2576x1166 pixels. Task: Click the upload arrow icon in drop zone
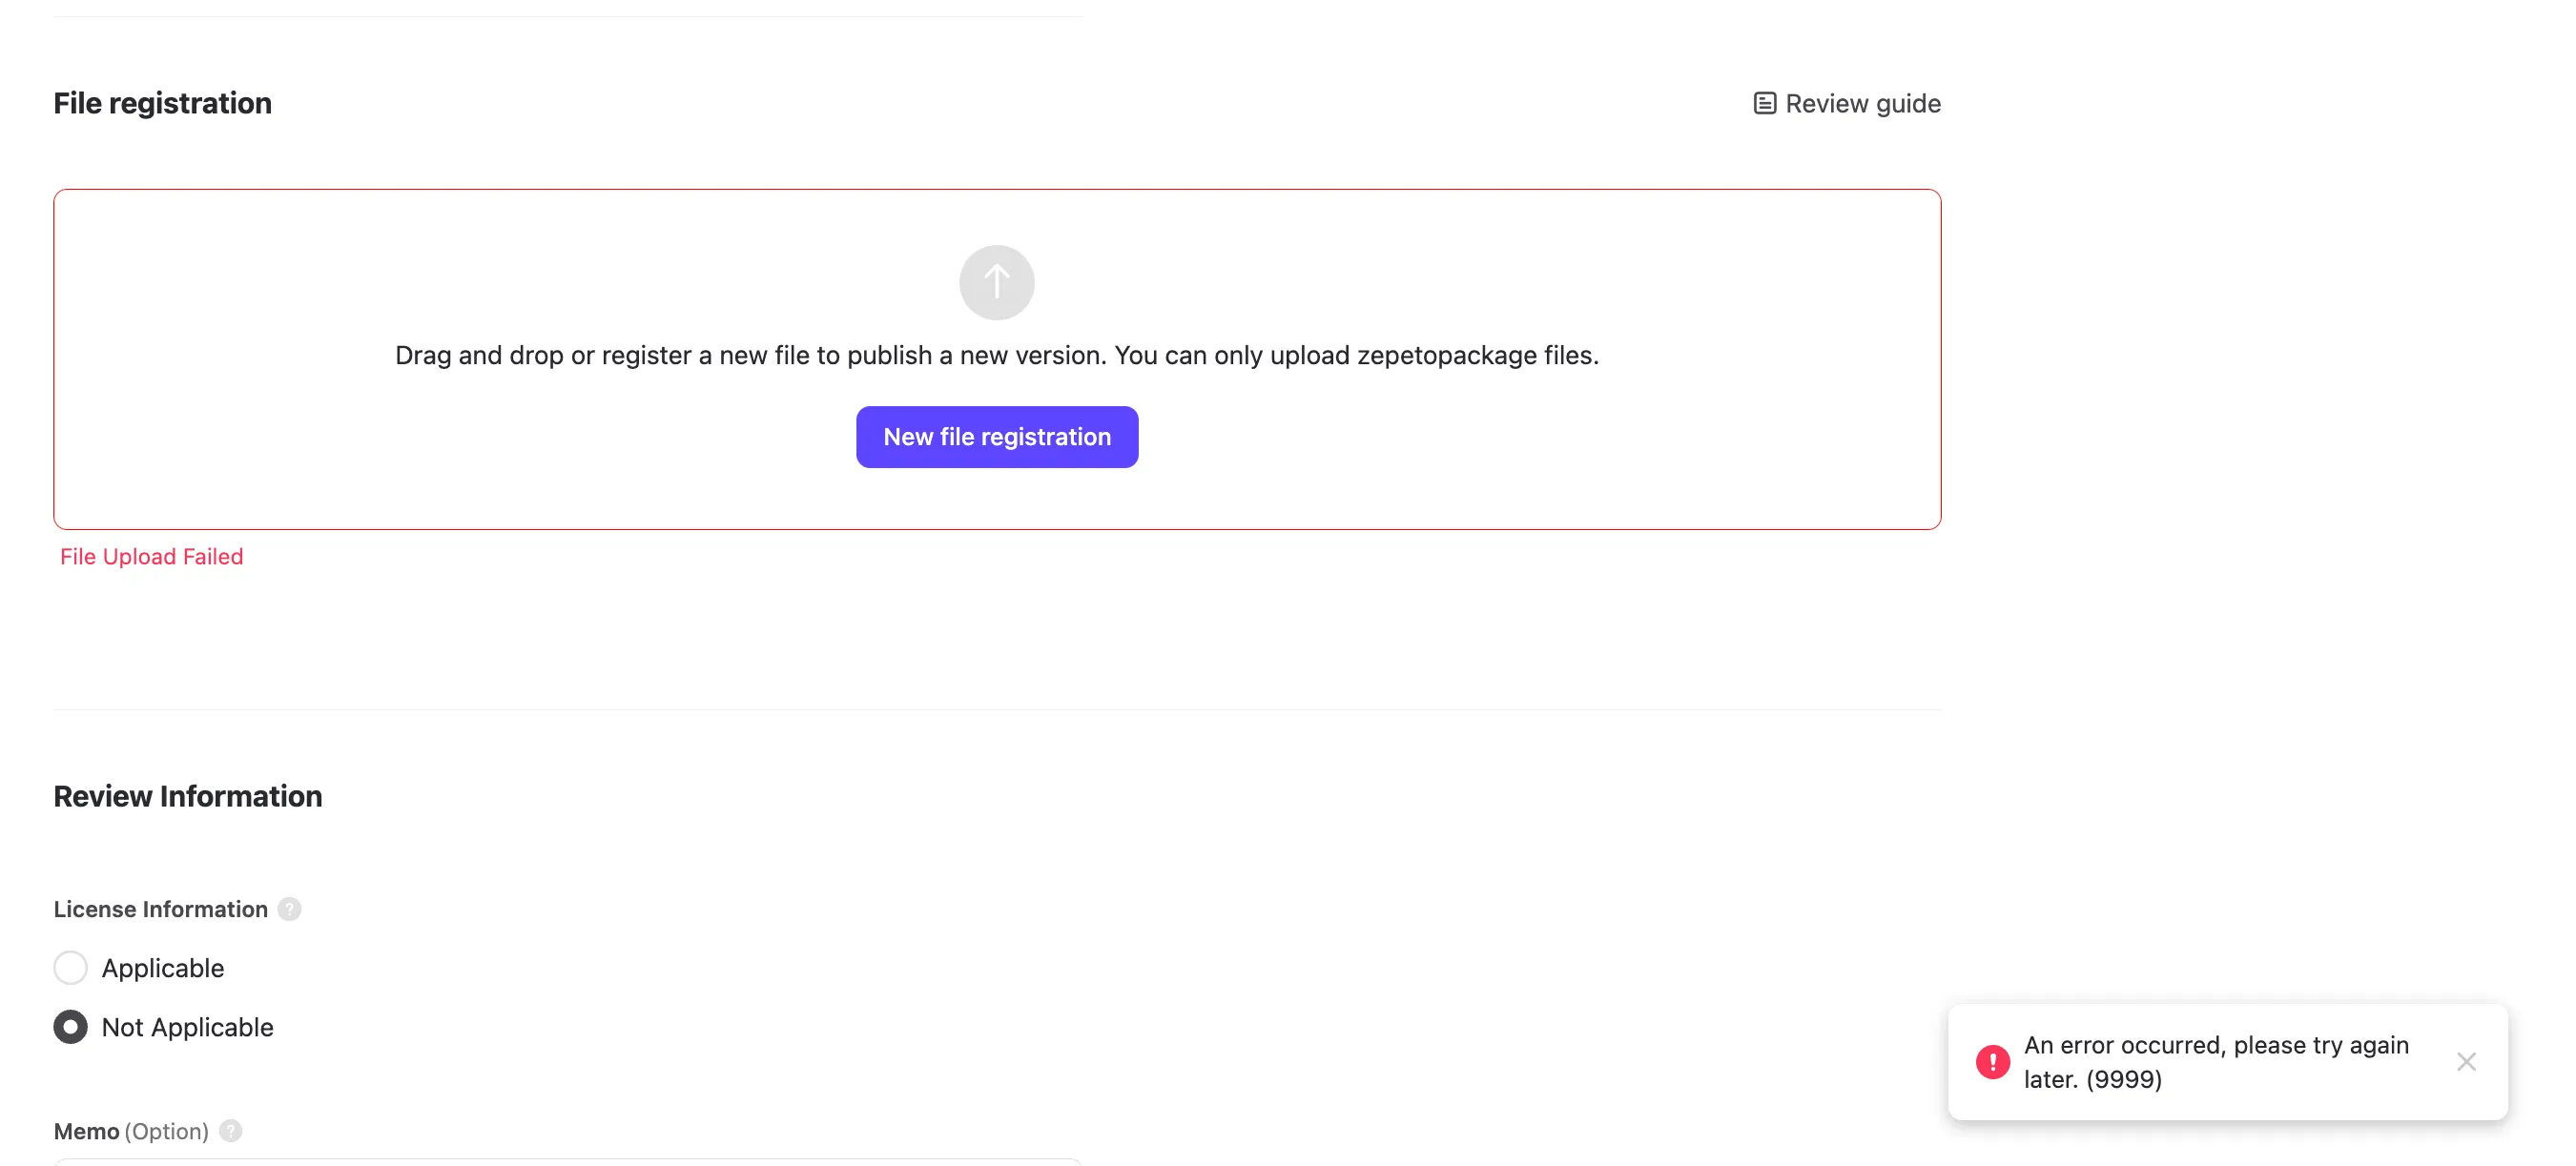(996, 282)
